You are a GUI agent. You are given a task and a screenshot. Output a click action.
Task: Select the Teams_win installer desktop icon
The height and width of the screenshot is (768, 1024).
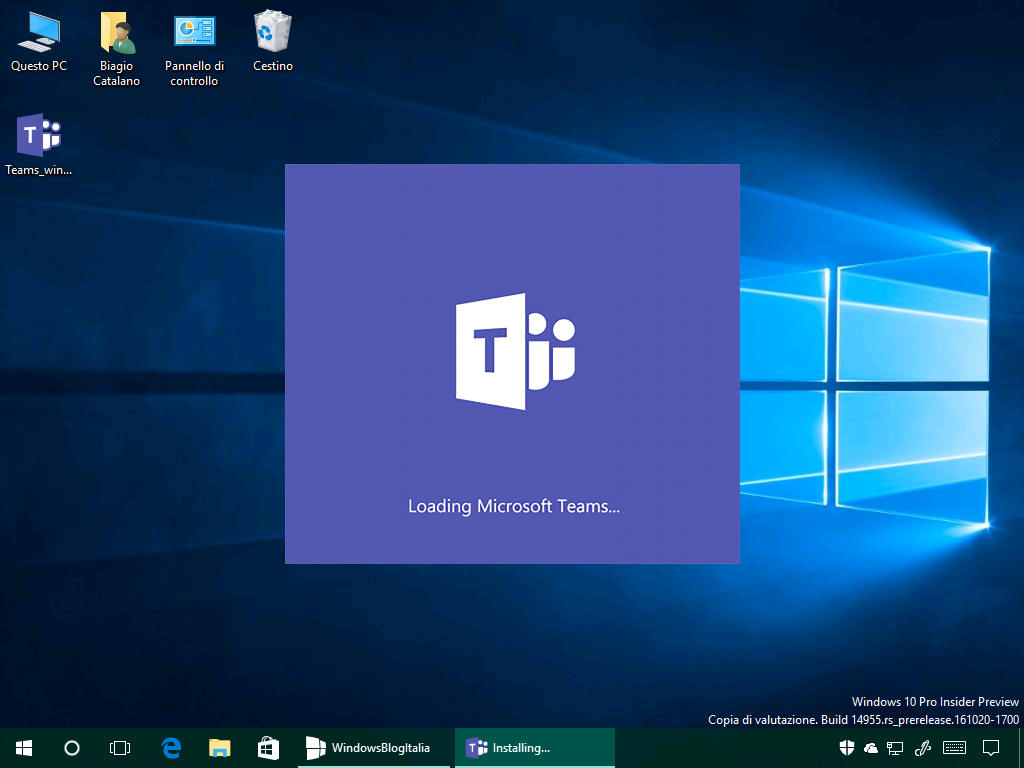pyautogui.click(x=39, y=144)
